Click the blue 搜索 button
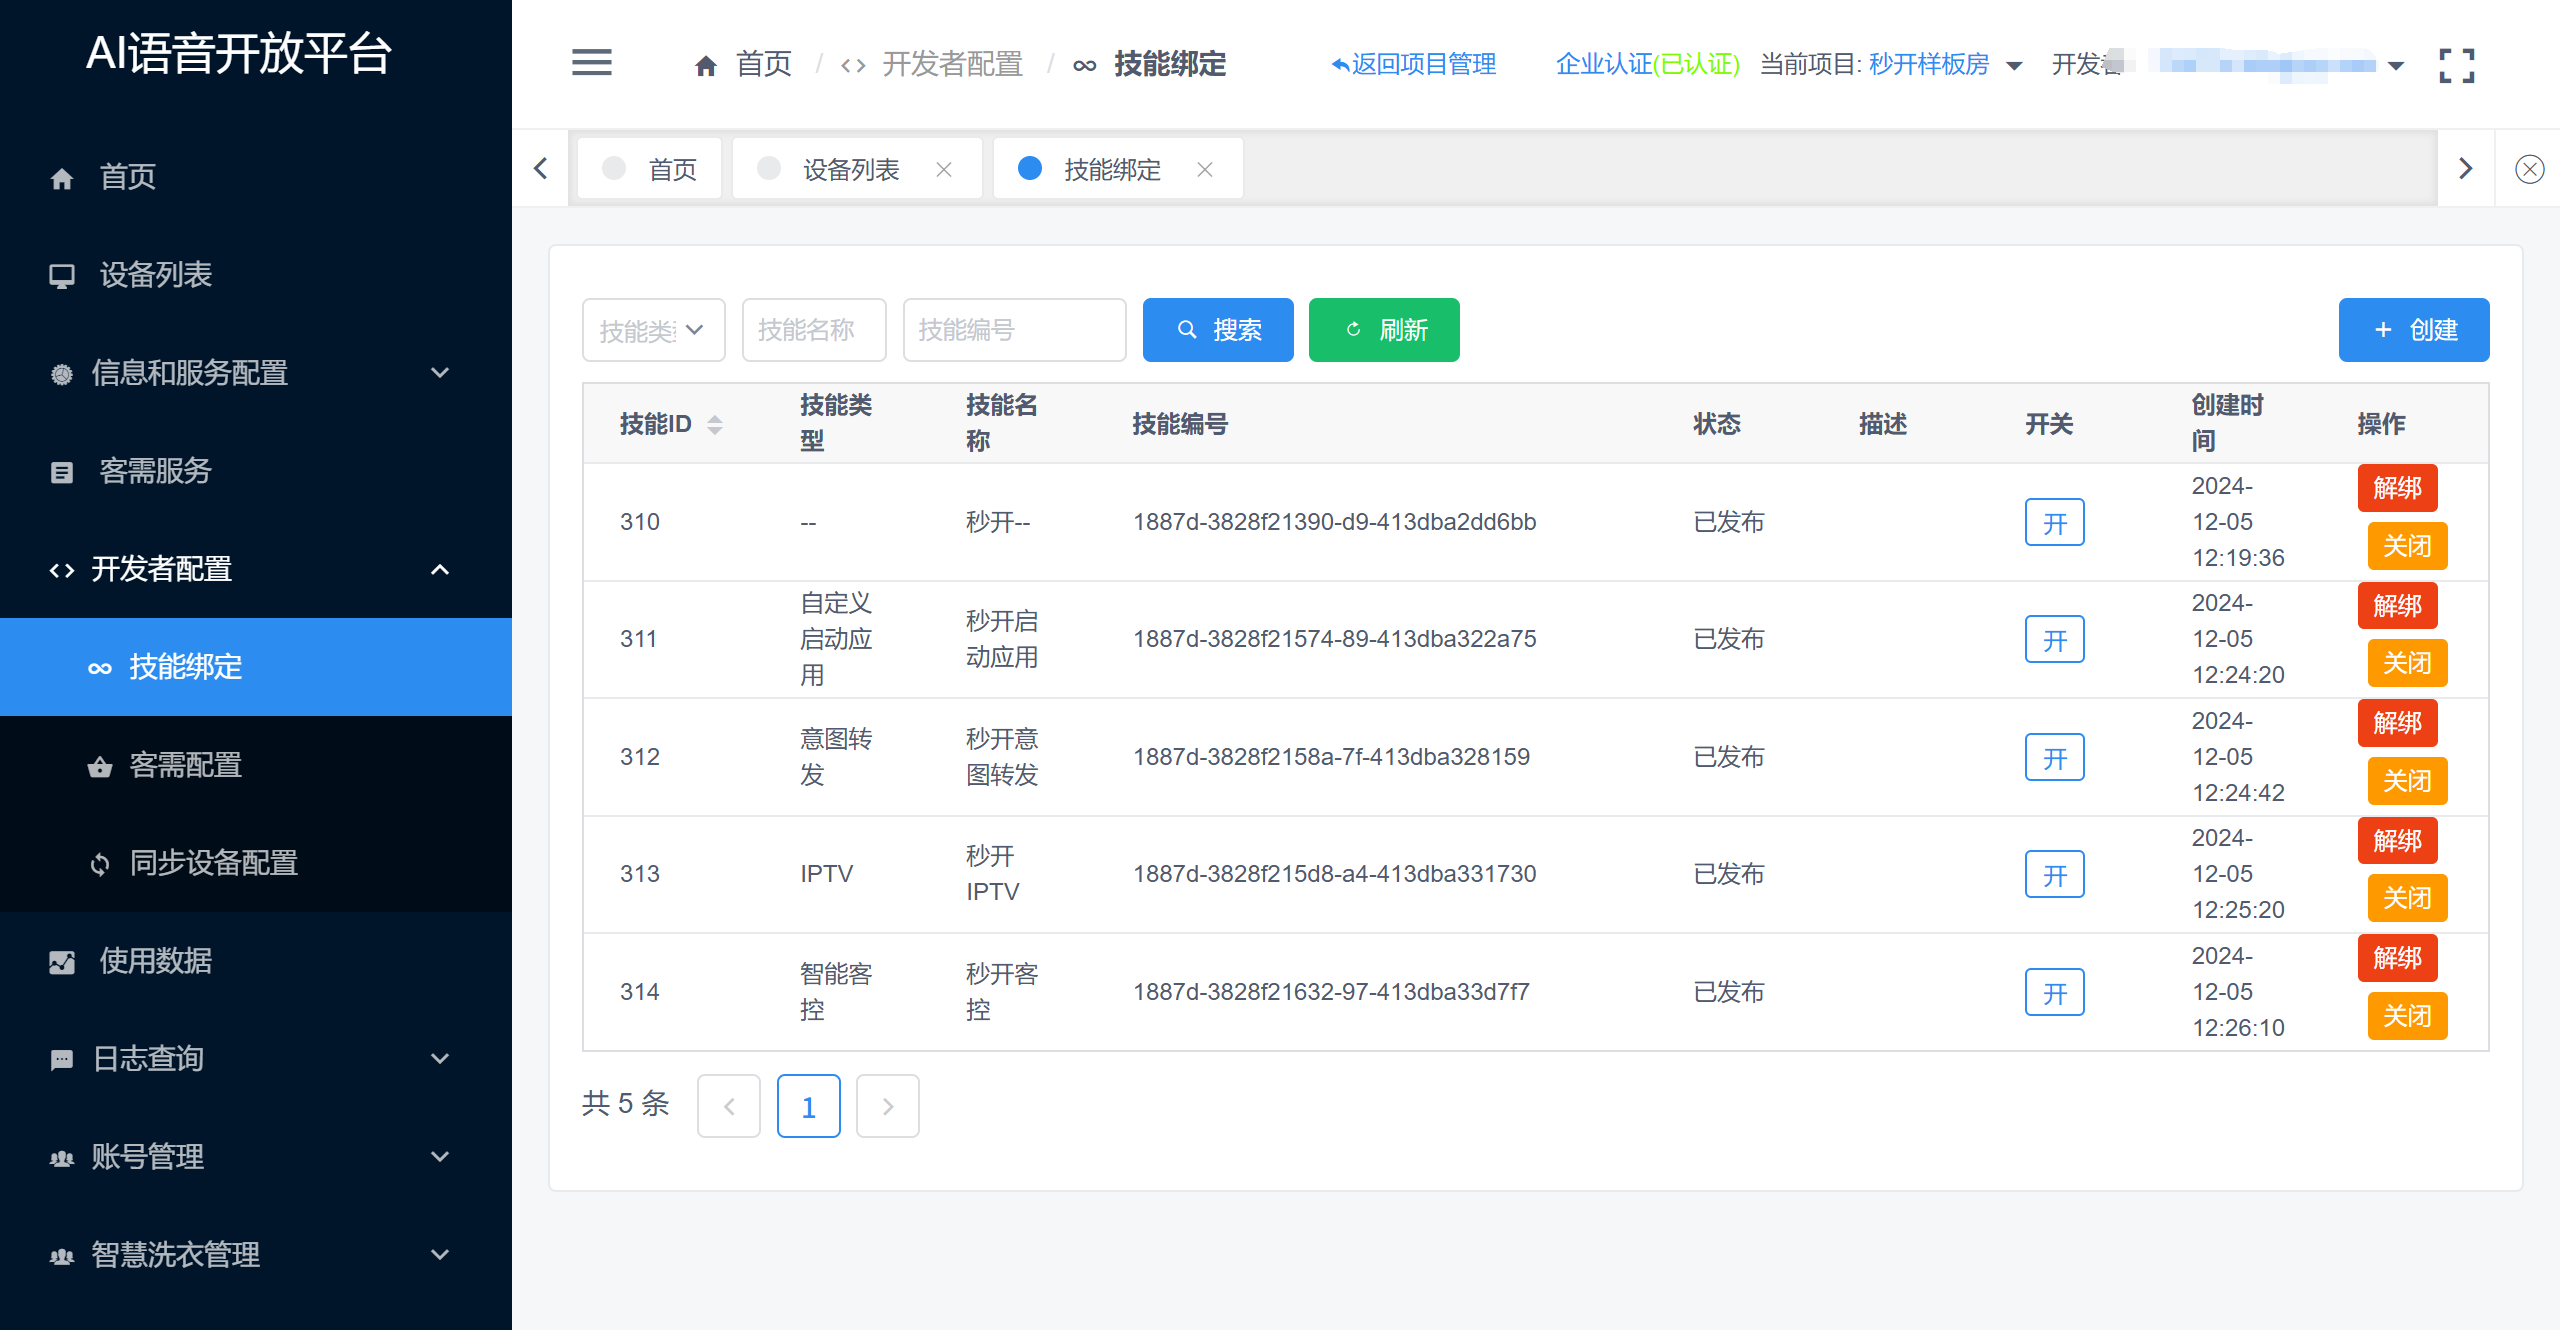Image resolution: width=2560 pixels, height=1330 pixels. pyautogui.click(x=1217, y=330)
